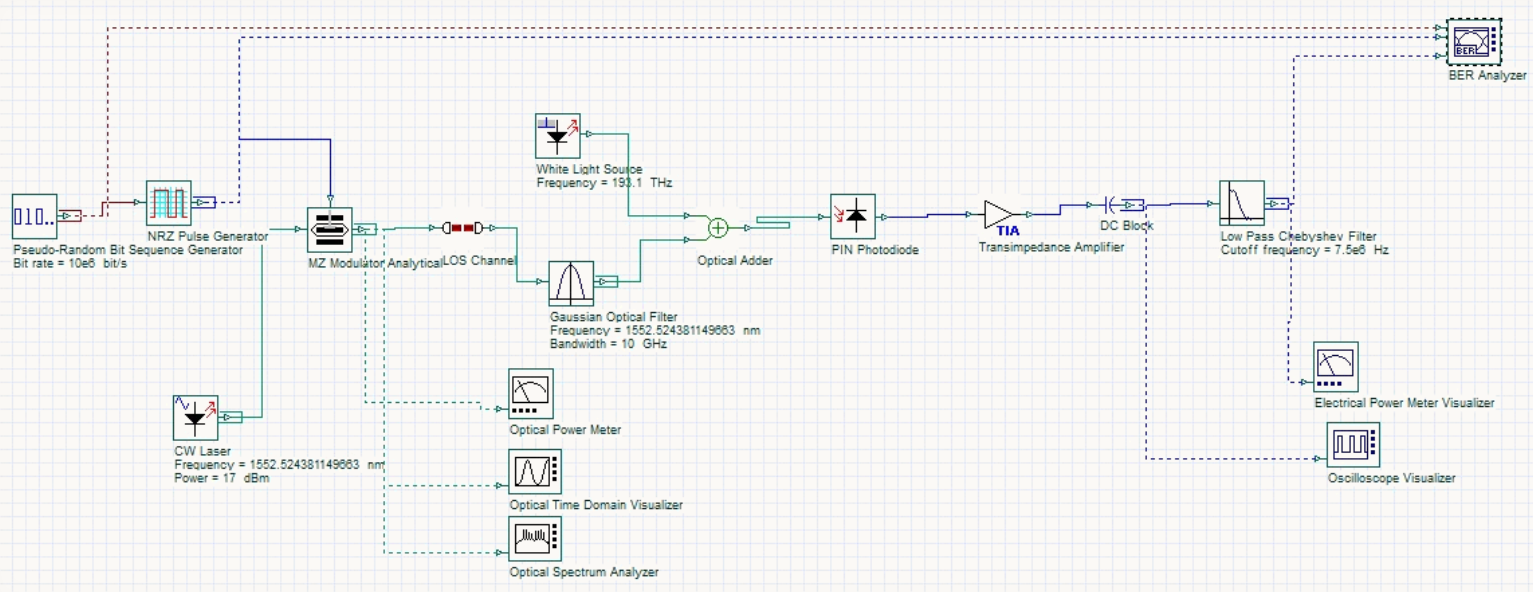1533x592 pixels.
Task: Select the DC Block capacitor symbol
Action: click(1111, 204)
